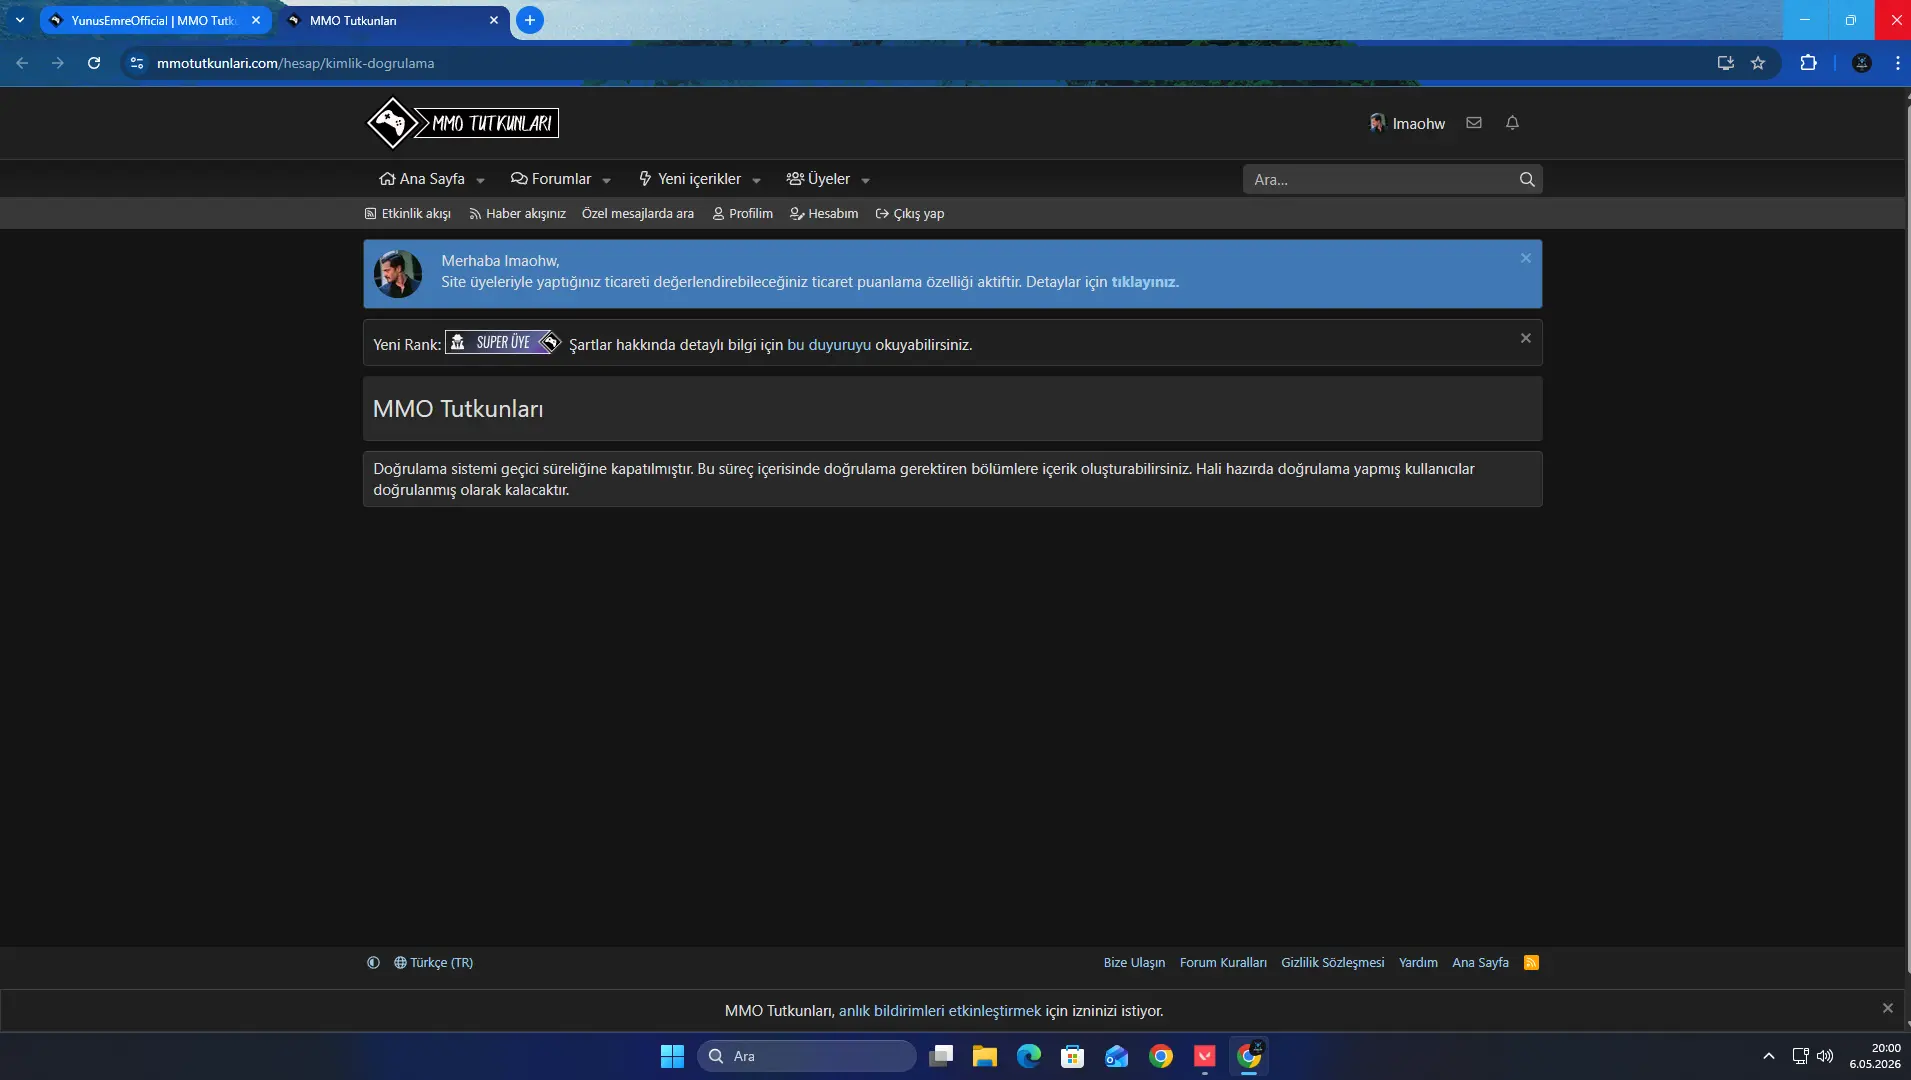Click the search magnifier icon
Screen dimensions: 1911x1080
click(x=1527, y=180)
